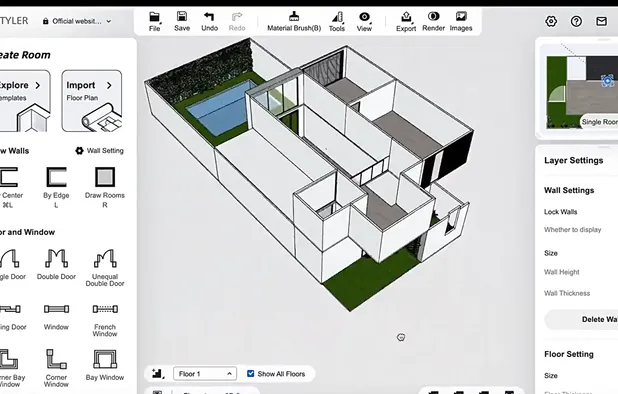The height and width of the screenshot is (394, 618).
Task: Open the File menu
Action: [154, 22]
